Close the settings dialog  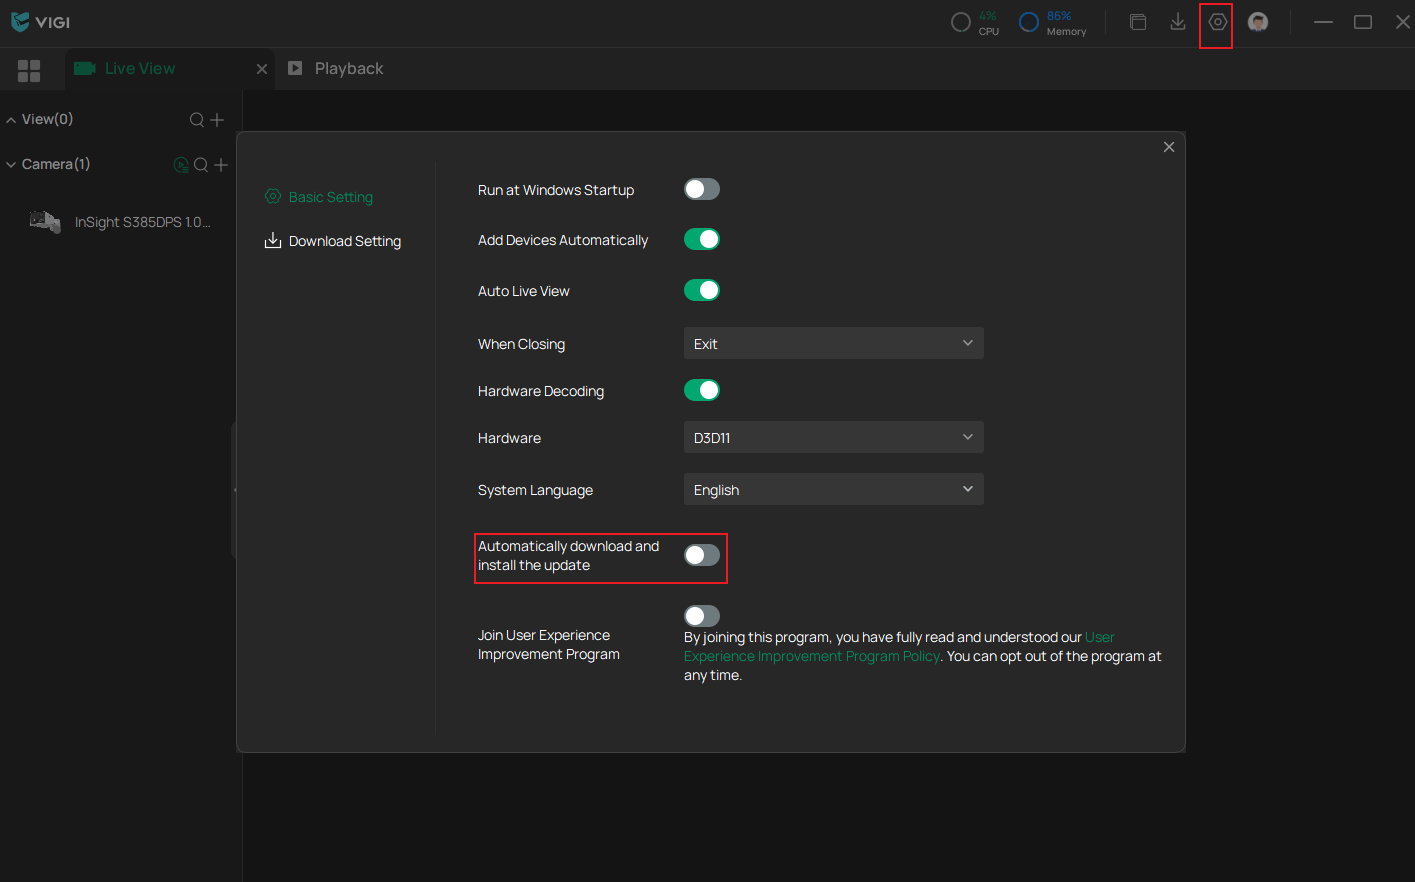pos(1169,147)
